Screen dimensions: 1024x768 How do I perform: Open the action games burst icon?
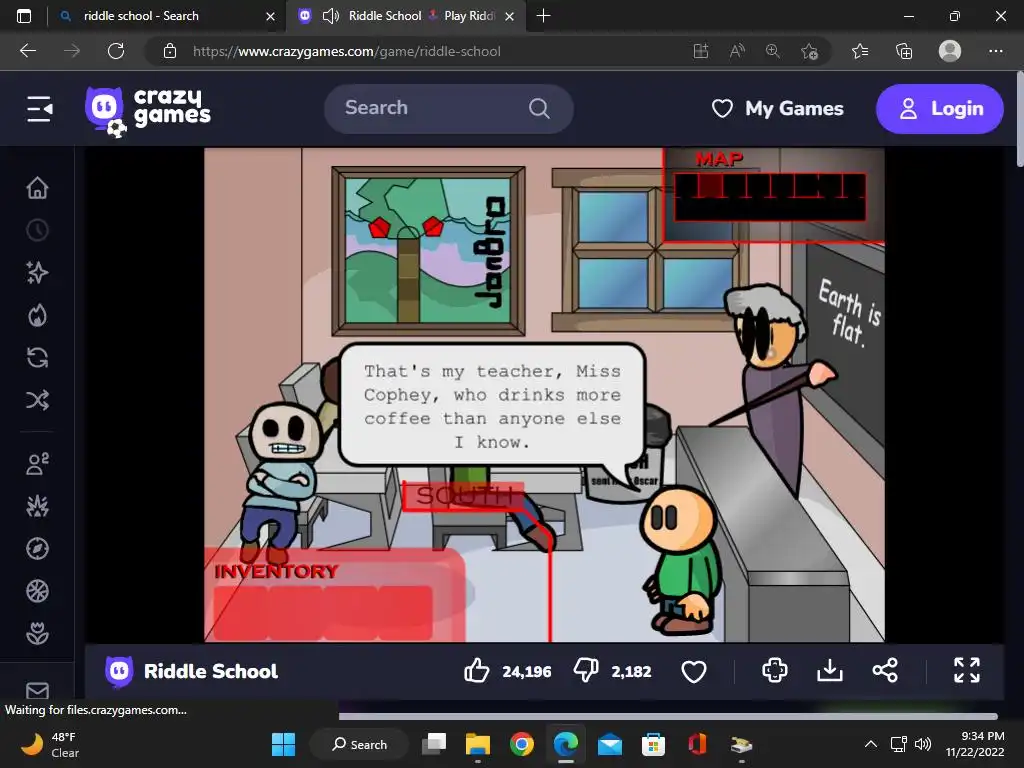[x=37, y=506]
